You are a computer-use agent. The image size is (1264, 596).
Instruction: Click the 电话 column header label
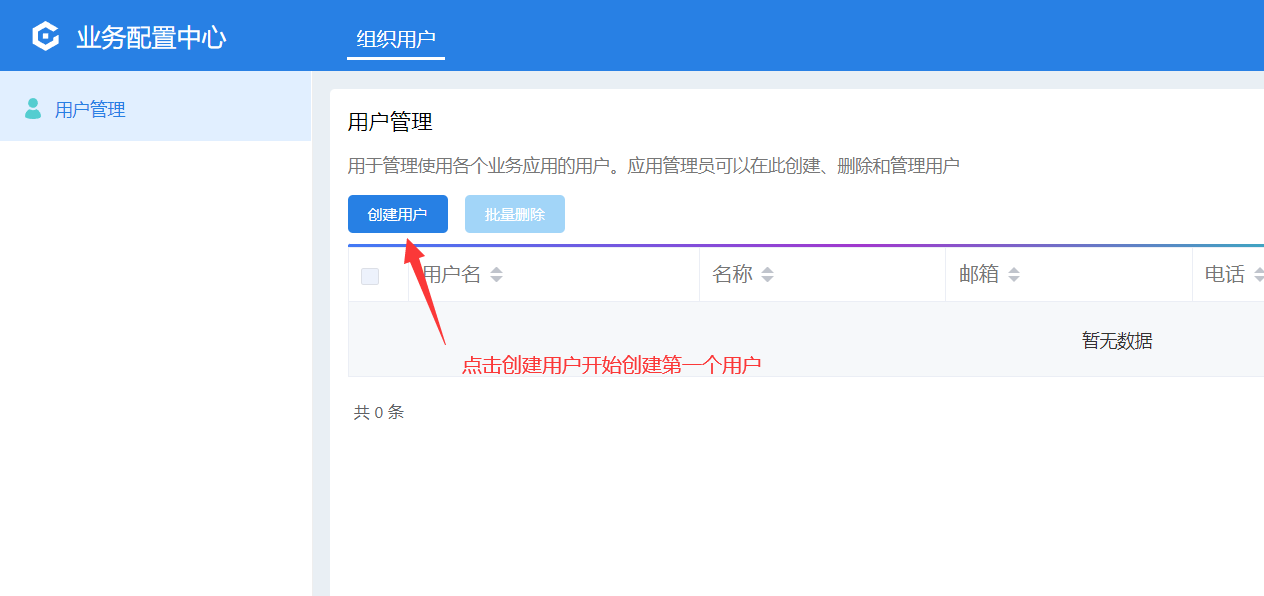click(x=1225, y=275)
